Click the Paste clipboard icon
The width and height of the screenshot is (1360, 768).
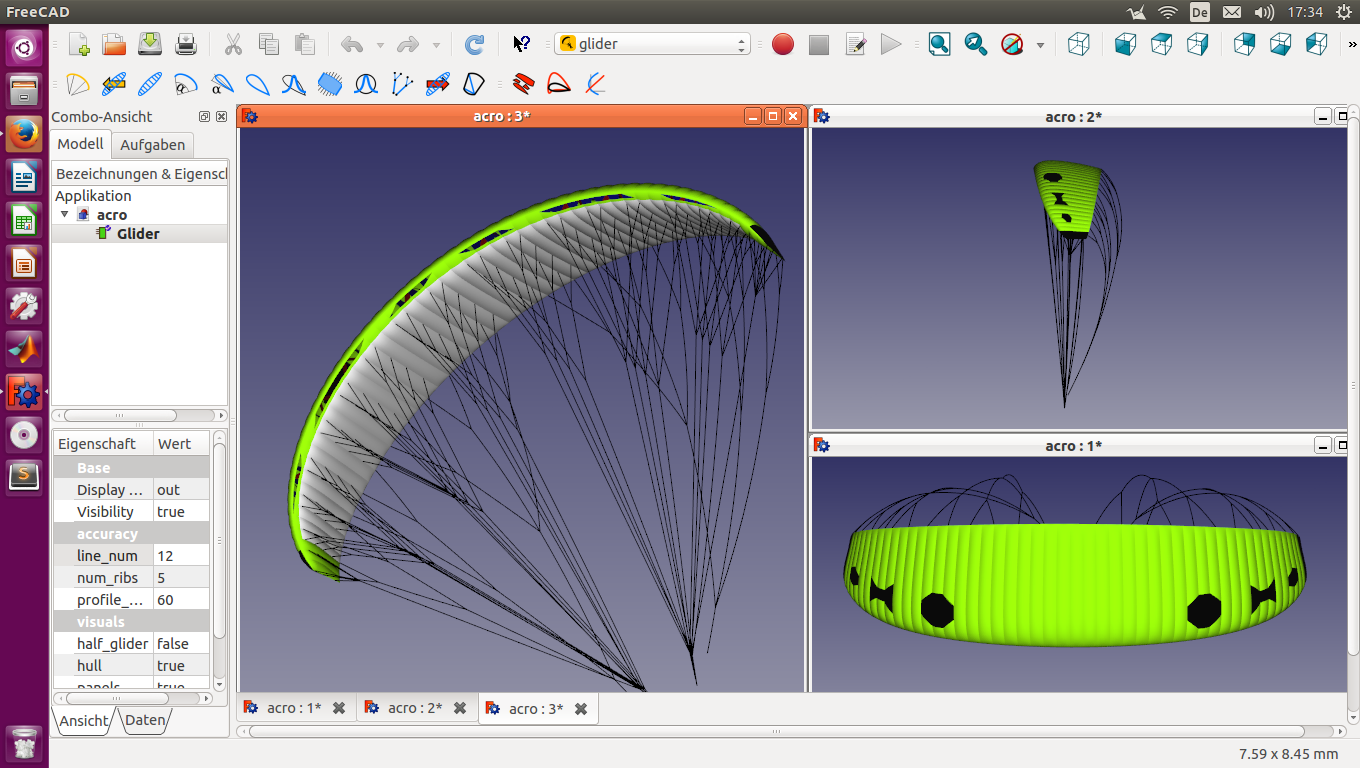304,44
